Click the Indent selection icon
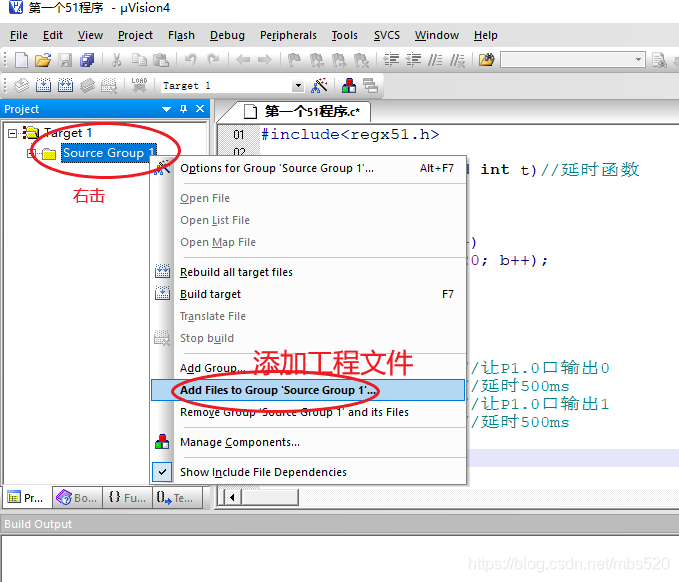Image resolution: width=679 pixels, height=582 pixels. [x=391, y=60]
